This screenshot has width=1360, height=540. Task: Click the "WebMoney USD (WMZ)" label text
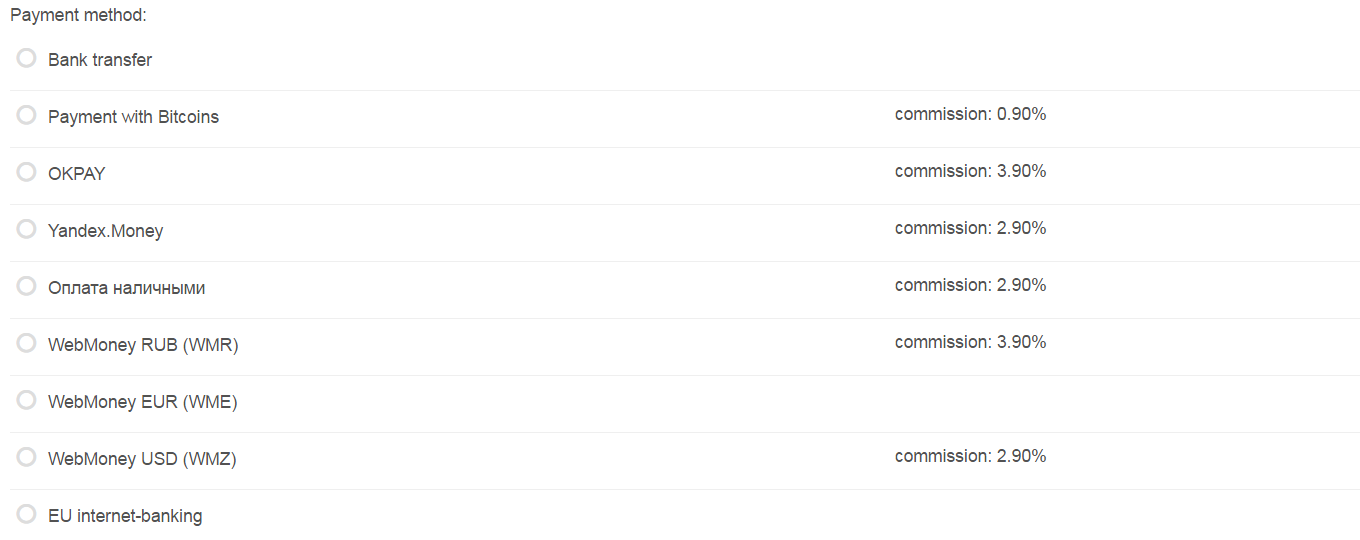[142, 459]
